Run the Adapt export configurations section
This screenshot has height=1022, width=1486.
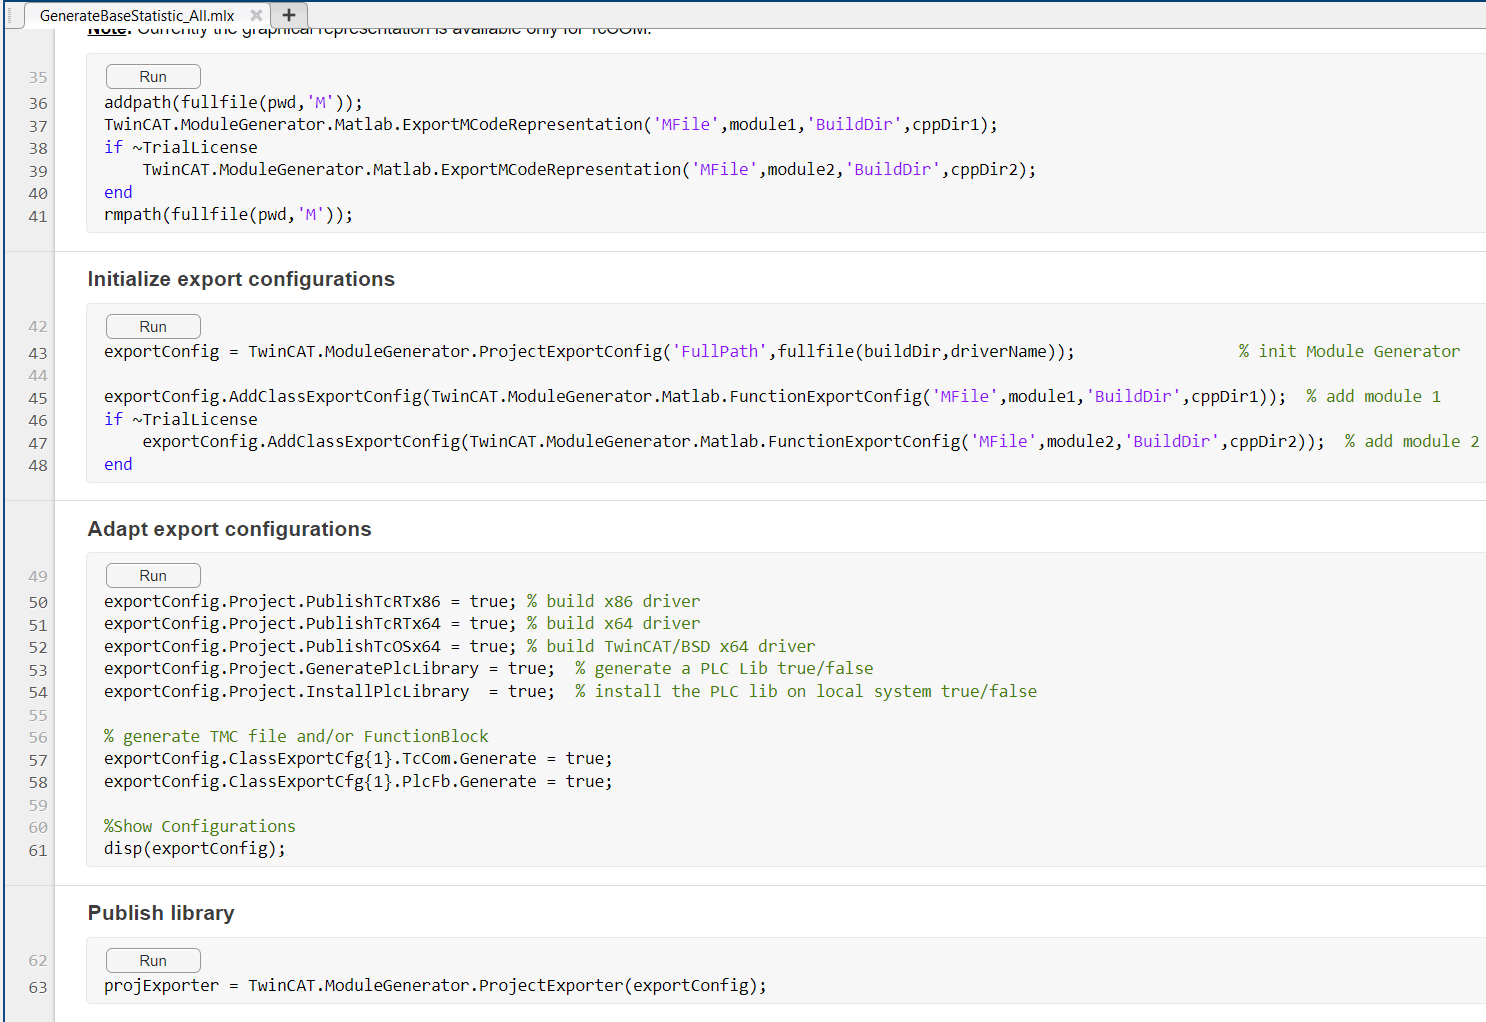click(153, 576)
